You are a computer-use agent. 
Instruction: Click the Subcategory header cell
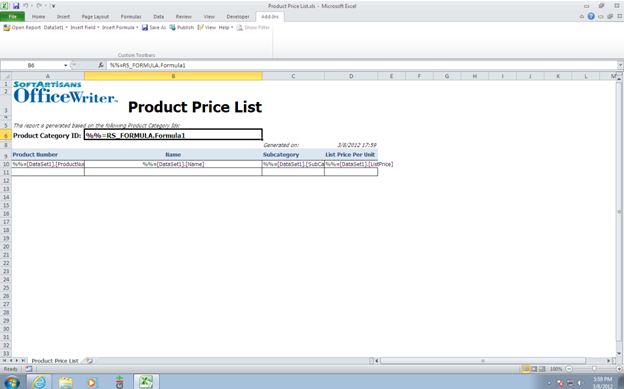(293, 155)
